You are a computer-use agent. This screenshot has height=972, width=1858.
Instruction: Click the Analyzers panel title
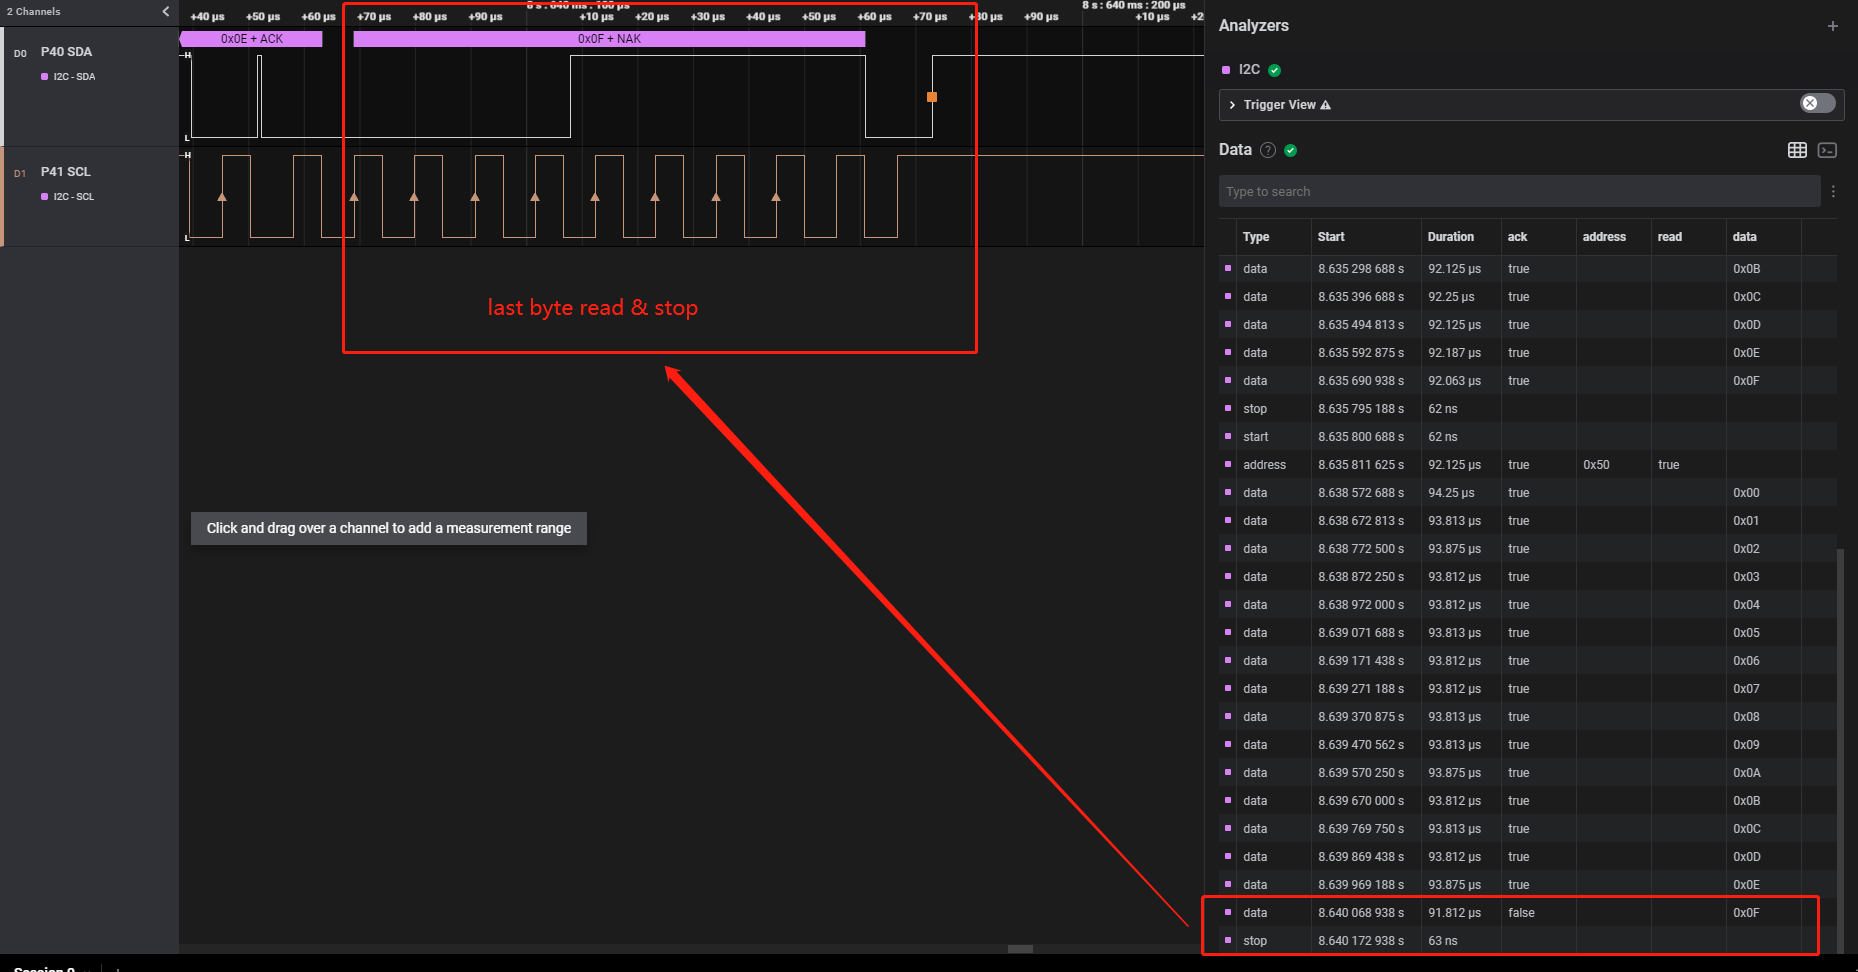pyautogui.click(x=1253, y=26)
